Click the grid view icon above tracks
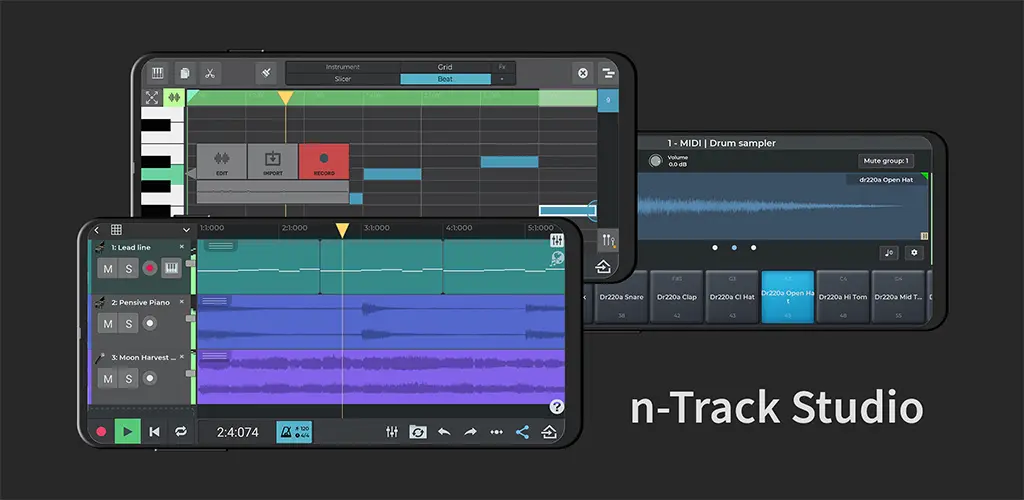The width and height of the screenshot is (1024, 500). click(116, 230)
